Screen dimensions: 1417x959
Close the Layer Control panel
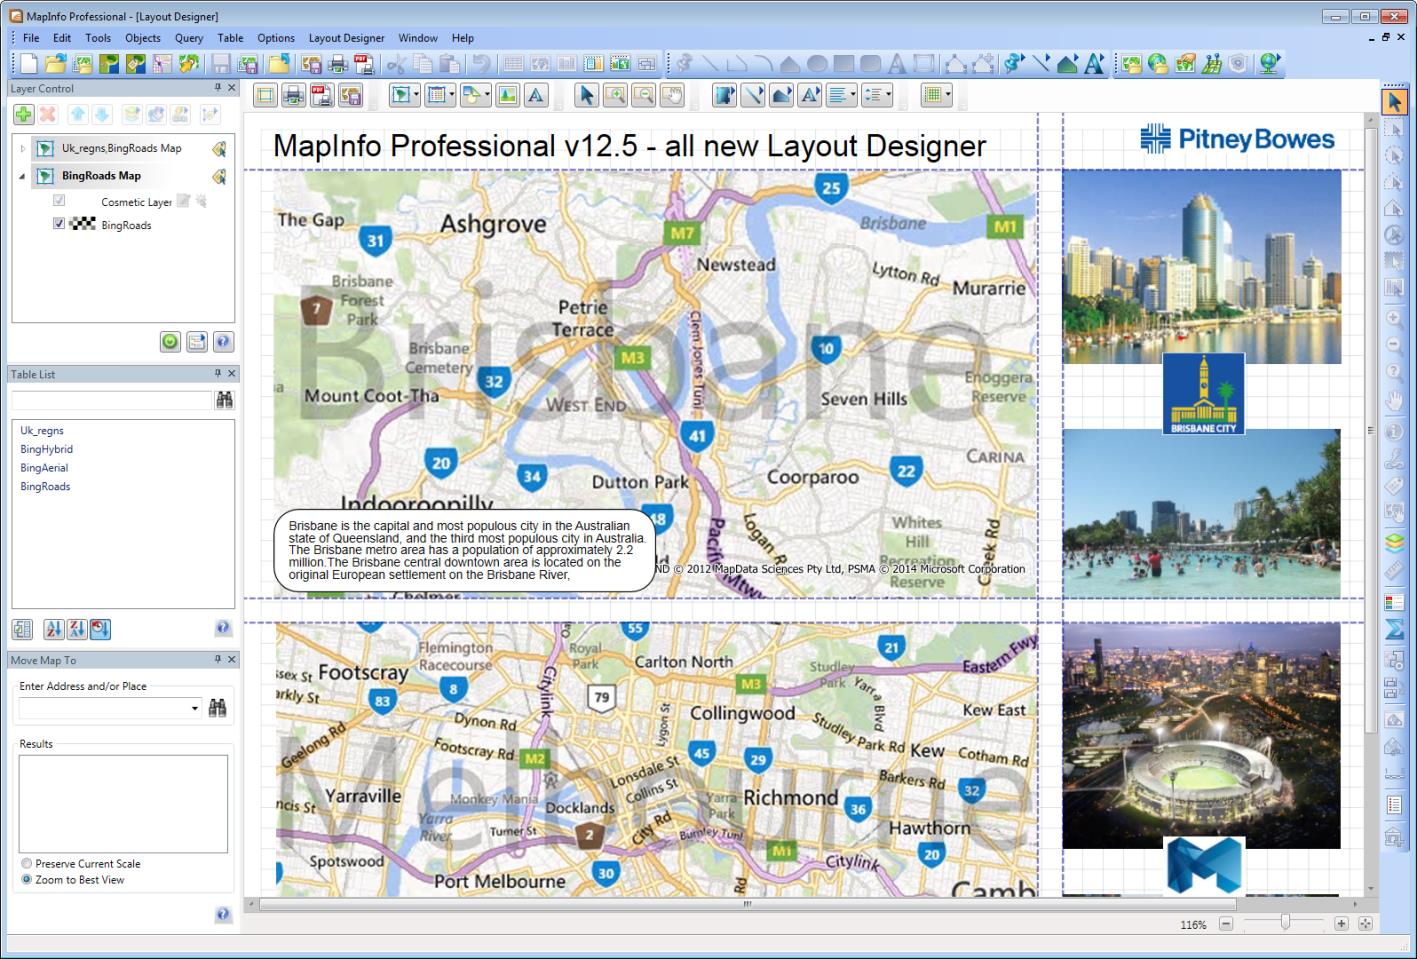tap(232, 88)
